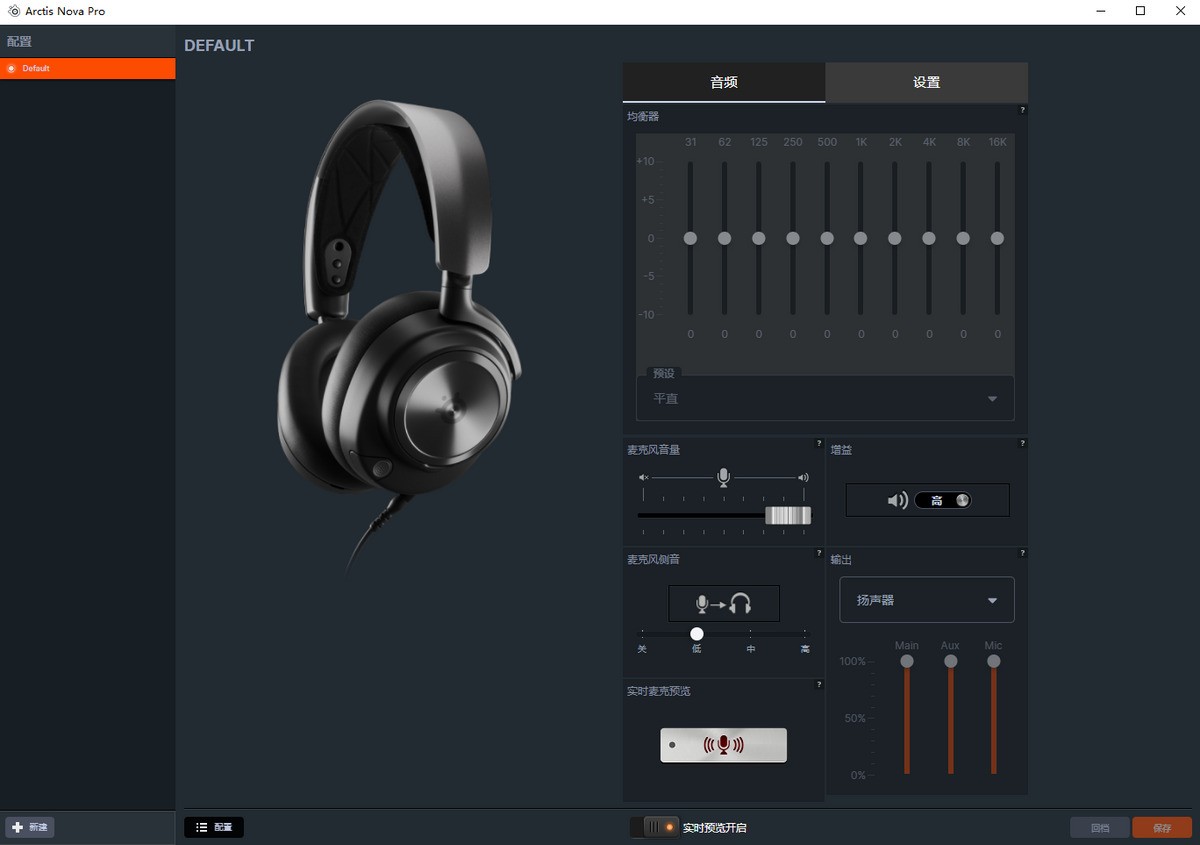
Task: Click the plus icon on the 新建 button
Action: [17, 828]
